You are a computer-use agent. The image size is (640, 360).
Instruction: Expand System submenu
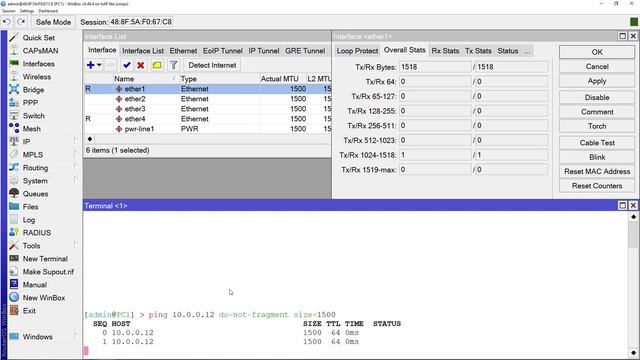(75, 181)
